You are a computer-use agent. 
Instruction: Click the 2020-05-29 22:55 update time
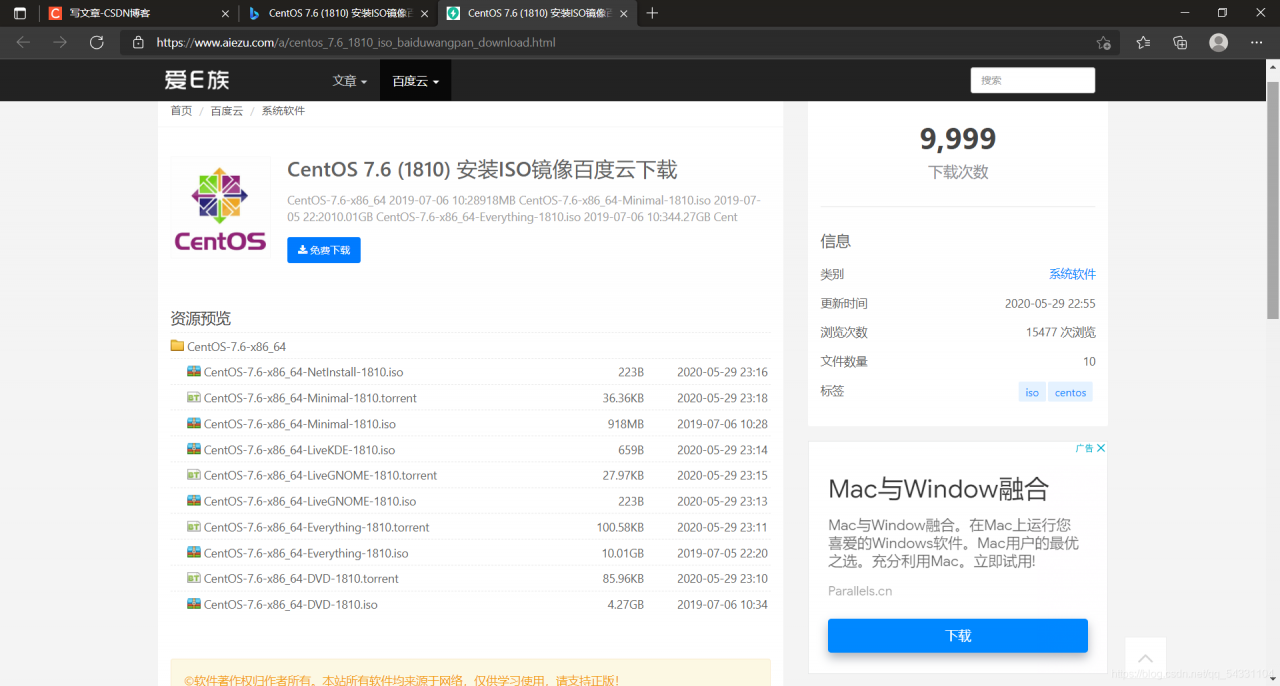[x=1050, y=303]
